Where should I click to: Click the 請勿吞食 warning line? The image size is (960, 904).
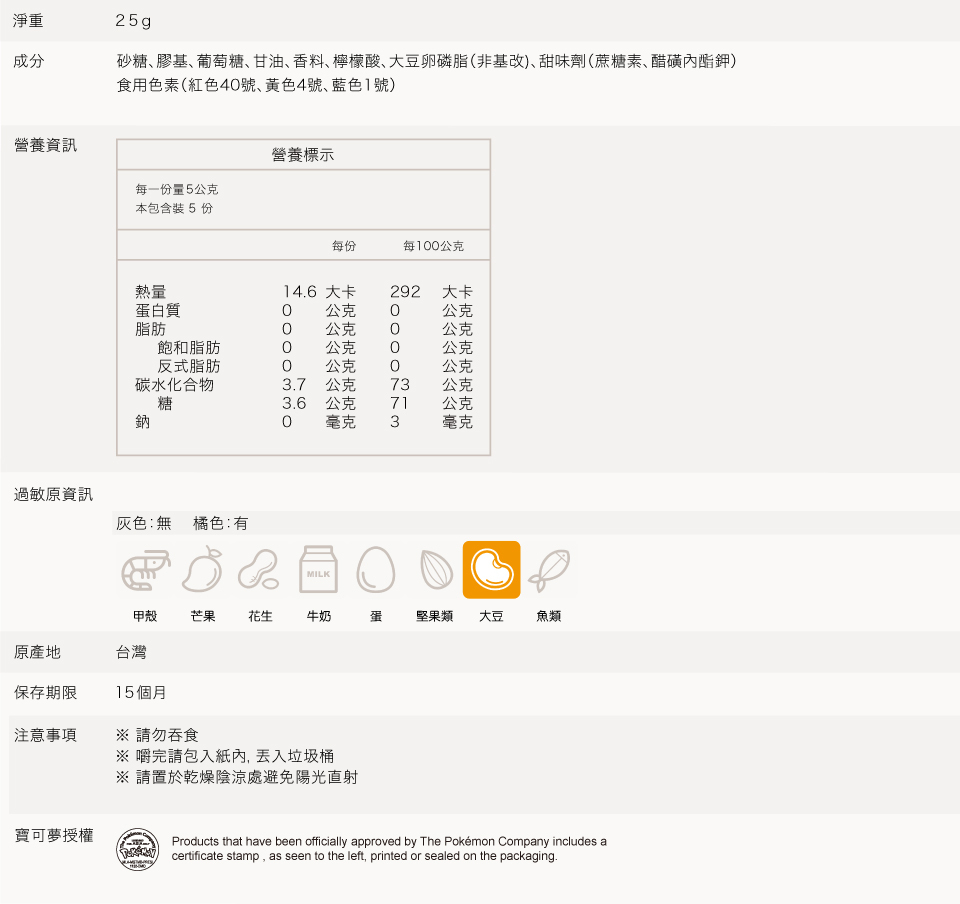pyautogui.click(x=157, y=735)
